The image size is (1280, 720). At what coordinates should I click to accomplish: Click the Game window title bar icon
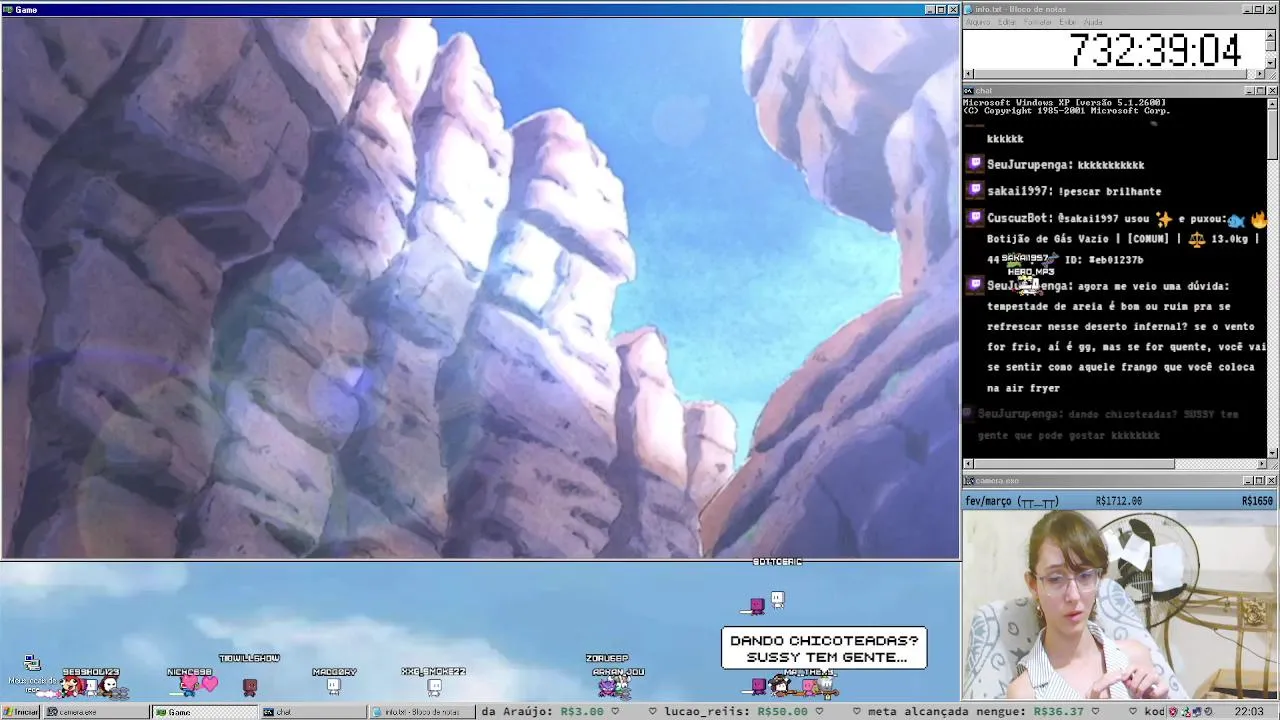point(8,9)
